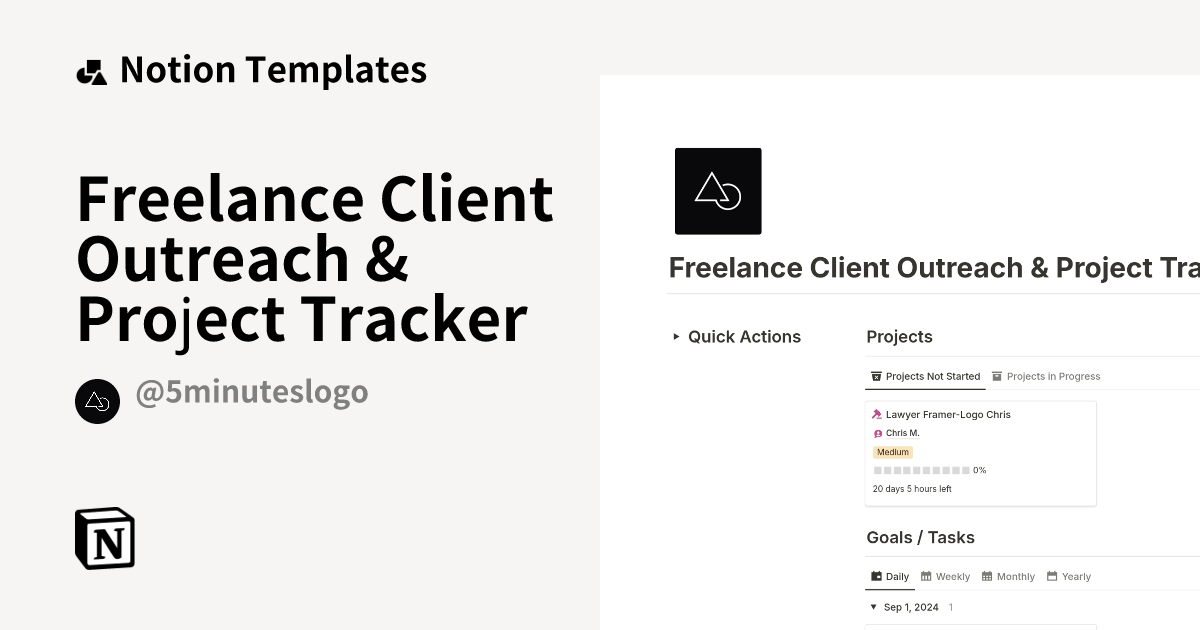Viewport: 1200px width, 630px height.
Task: Collapse the Sep 1, 2024 group
Action: (873, 607)
